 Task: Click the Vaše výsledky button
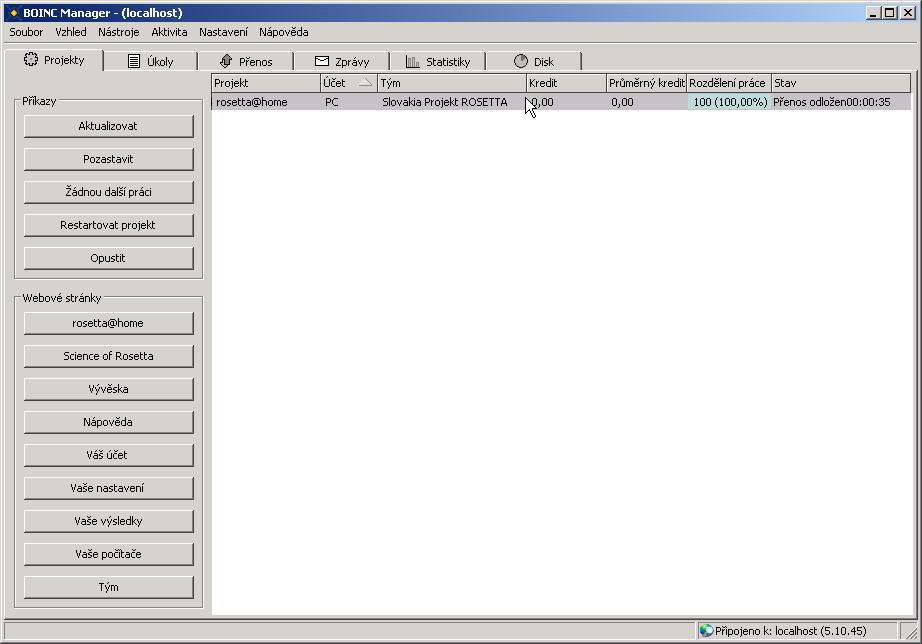tap(108, 520)
